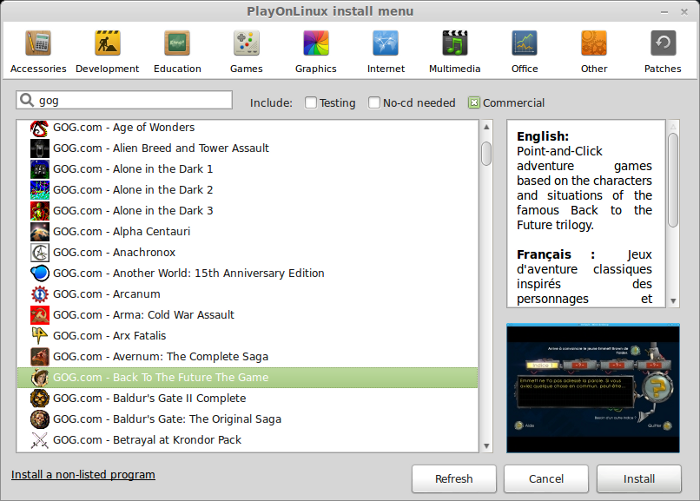Open the Patches category
The image size is (700, 501).
click(x=662, y=51)
